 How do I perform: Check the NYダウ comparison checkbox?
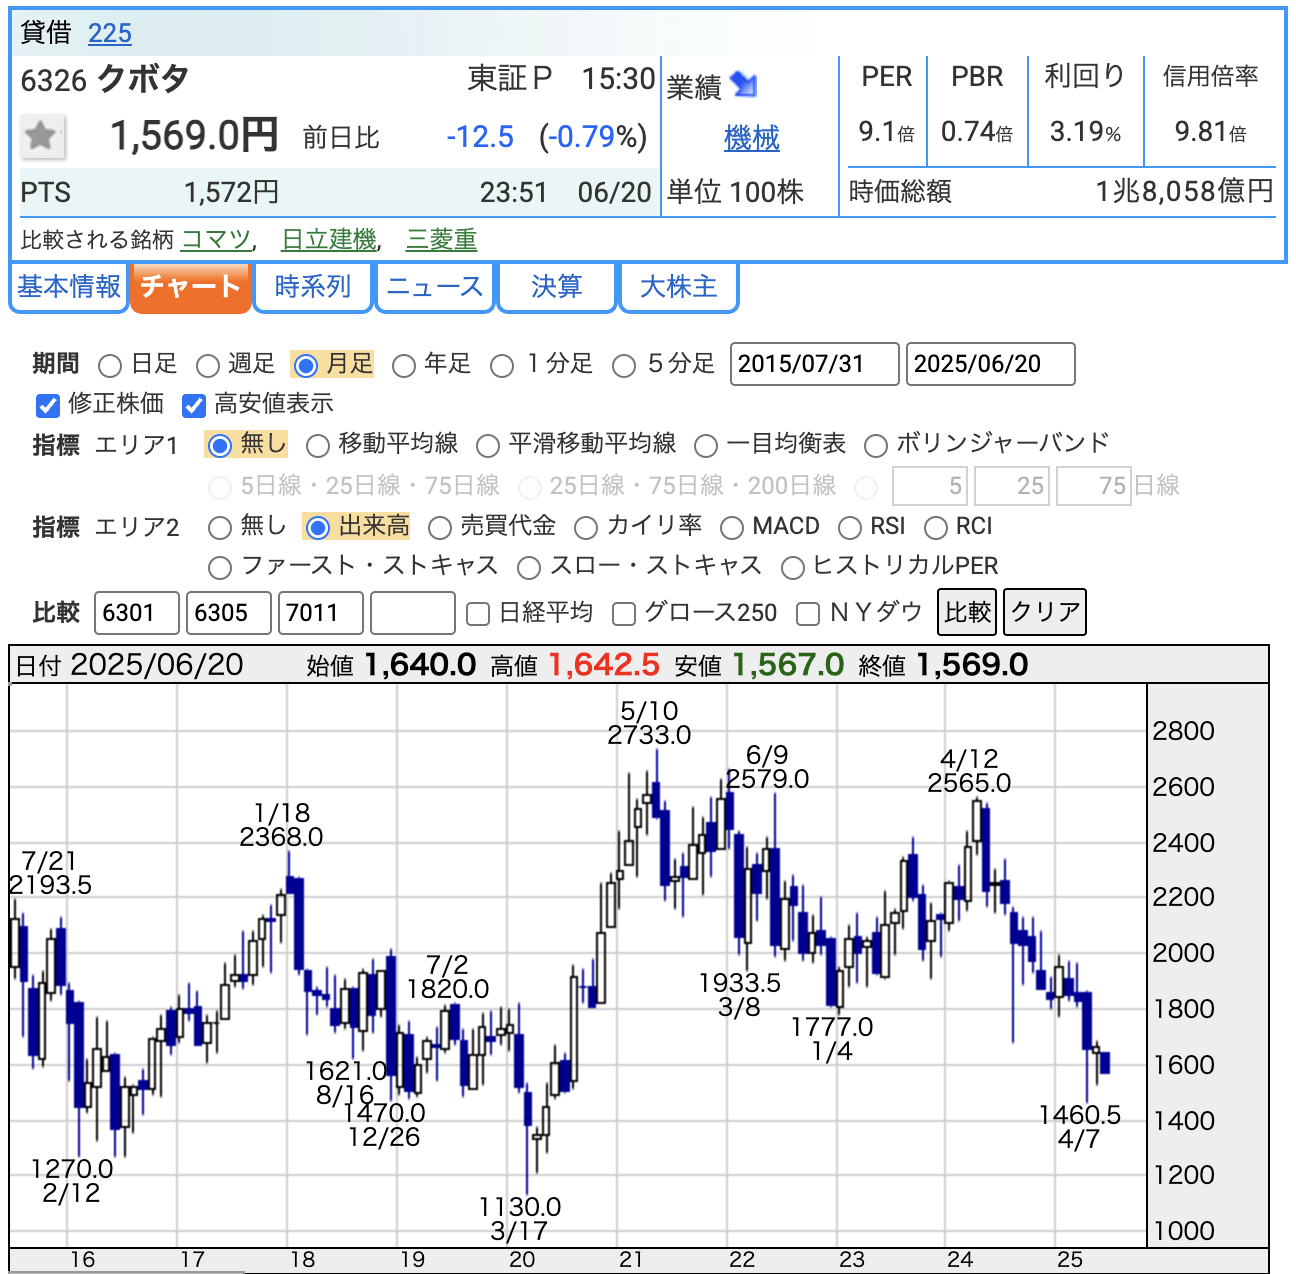tap(808, 613)
